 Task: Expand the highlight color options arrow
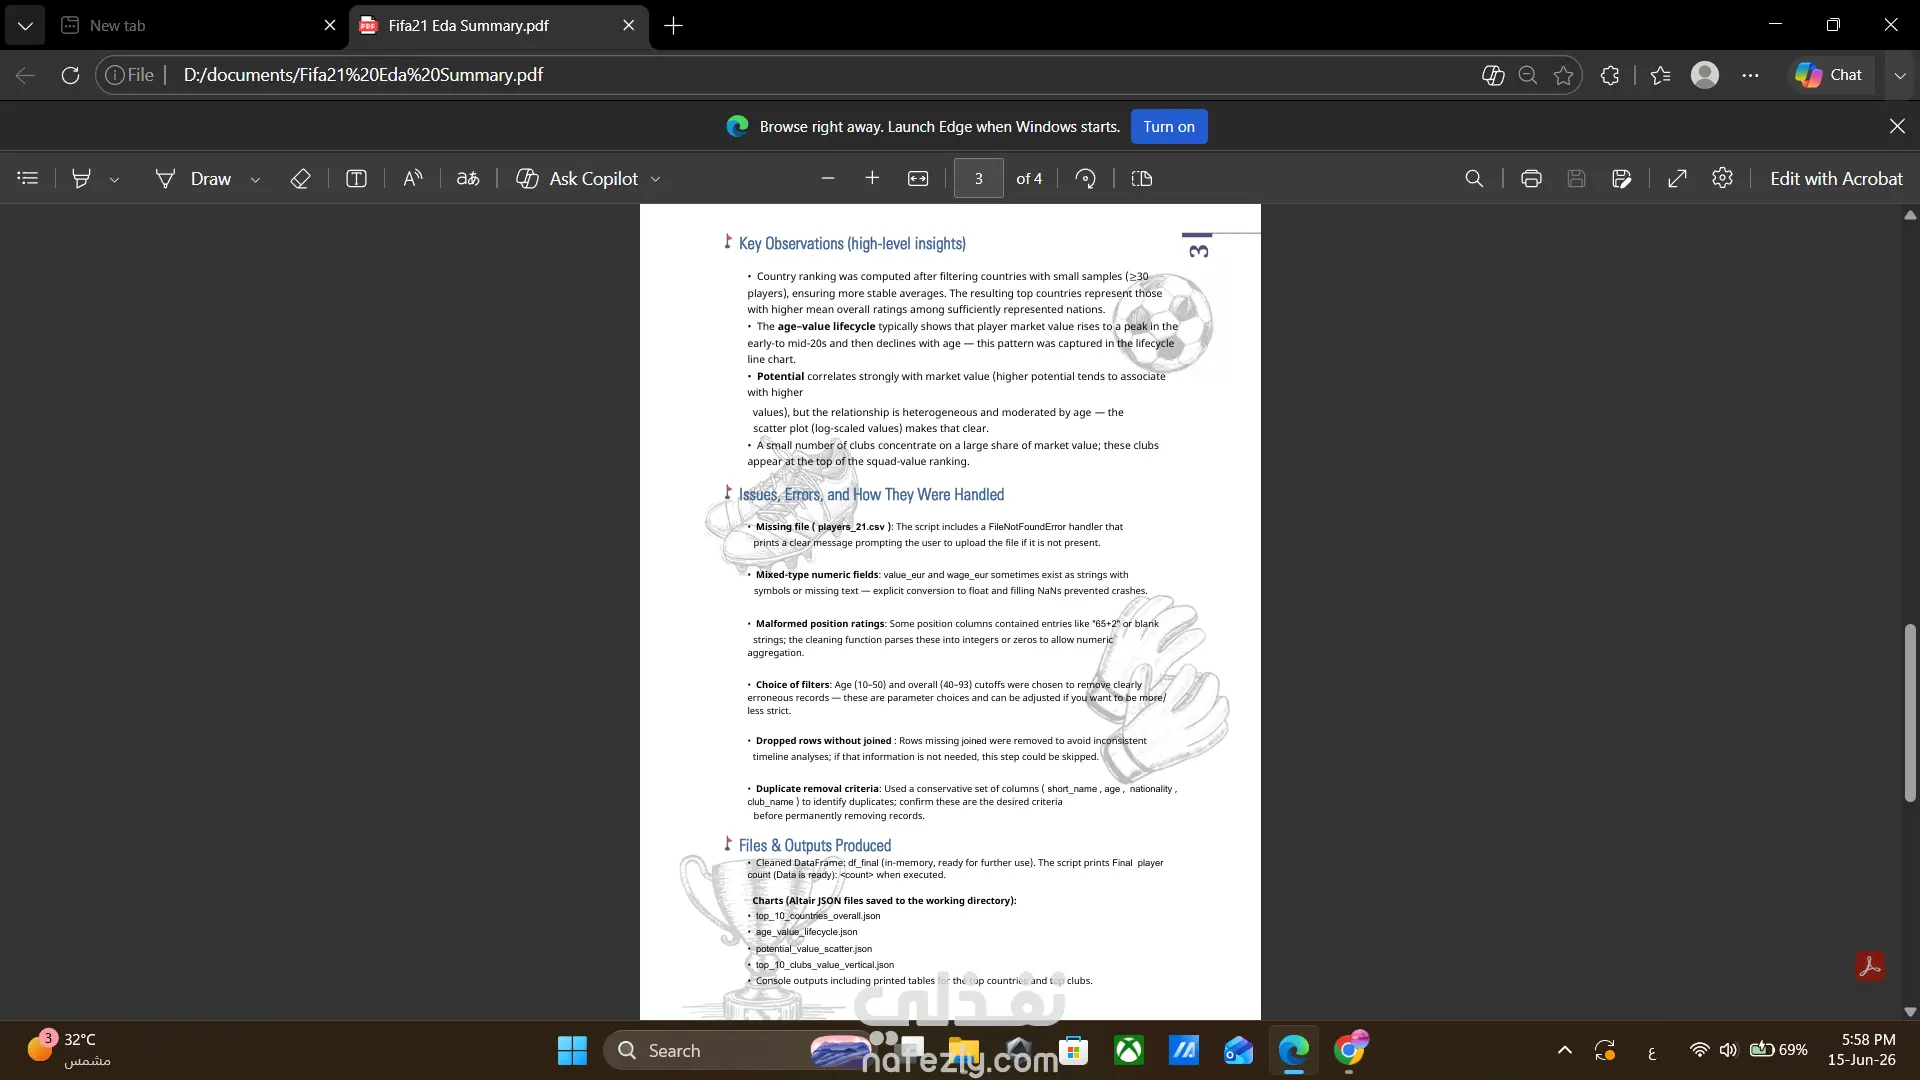(114, 179)
